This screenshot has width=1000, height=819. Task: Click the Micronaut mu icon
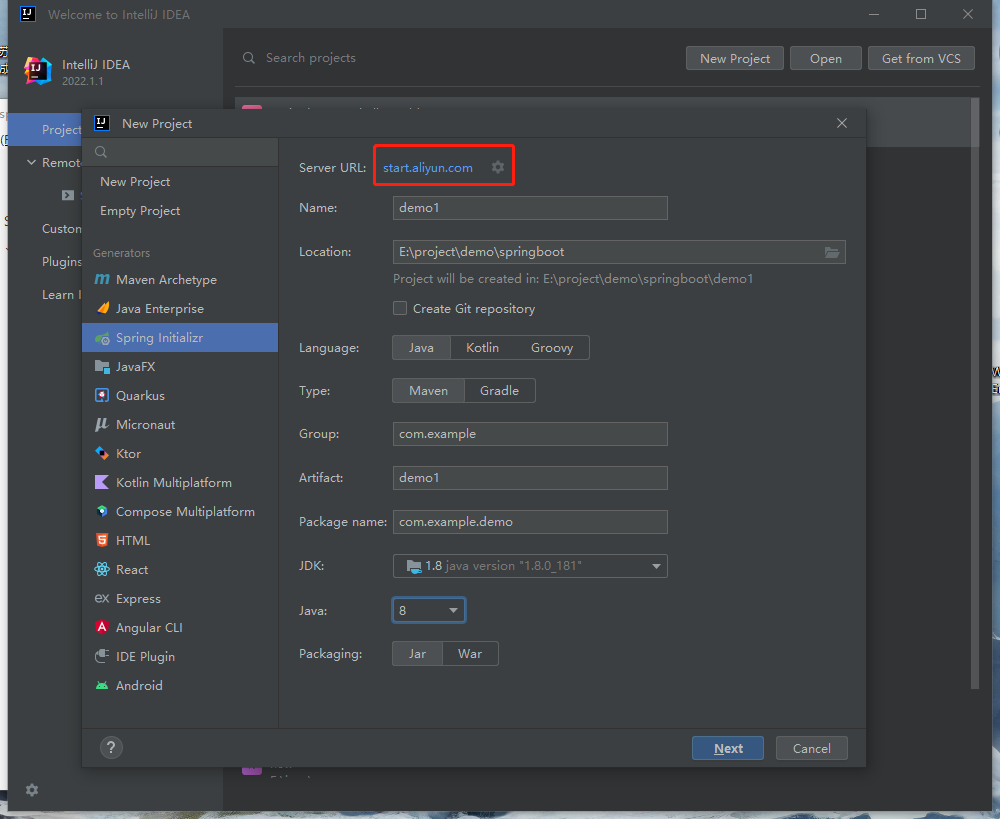(x=102, y=424)
